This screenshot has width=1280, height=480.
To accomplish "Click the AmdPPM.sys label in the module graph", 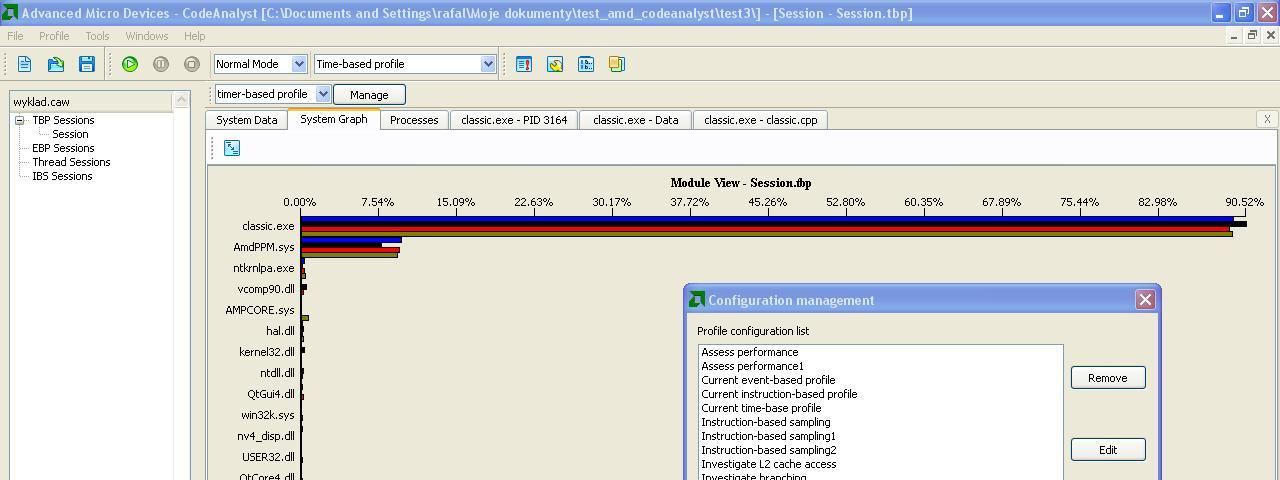I will 264,247.
